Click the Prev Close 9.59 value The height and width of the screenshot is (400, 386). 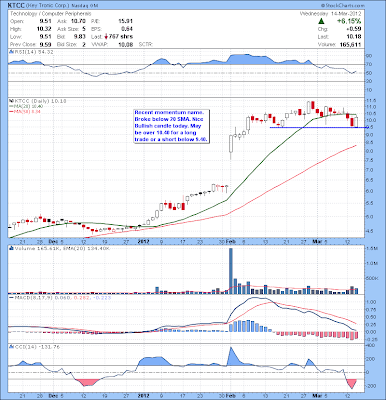tap(45, 44)
